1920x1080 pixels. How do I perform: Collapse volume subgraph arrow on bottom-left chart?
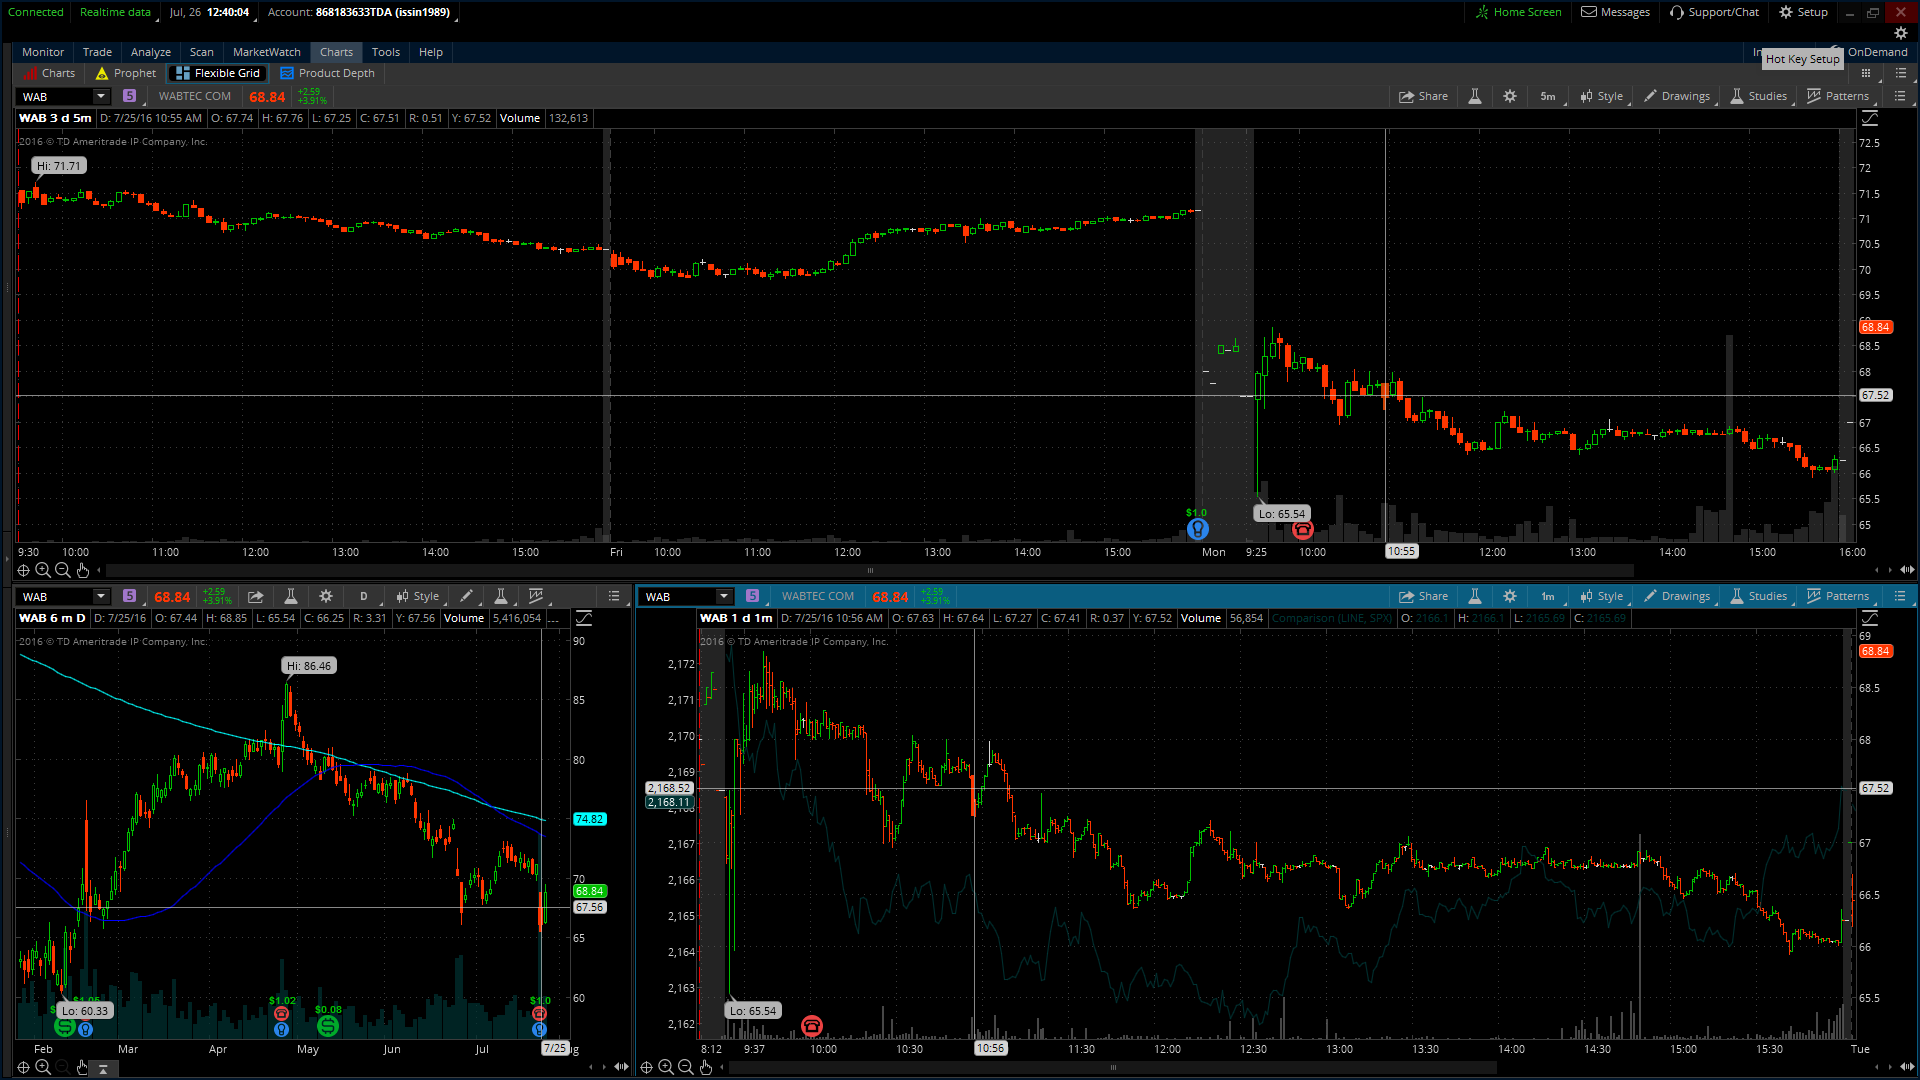103,1068
